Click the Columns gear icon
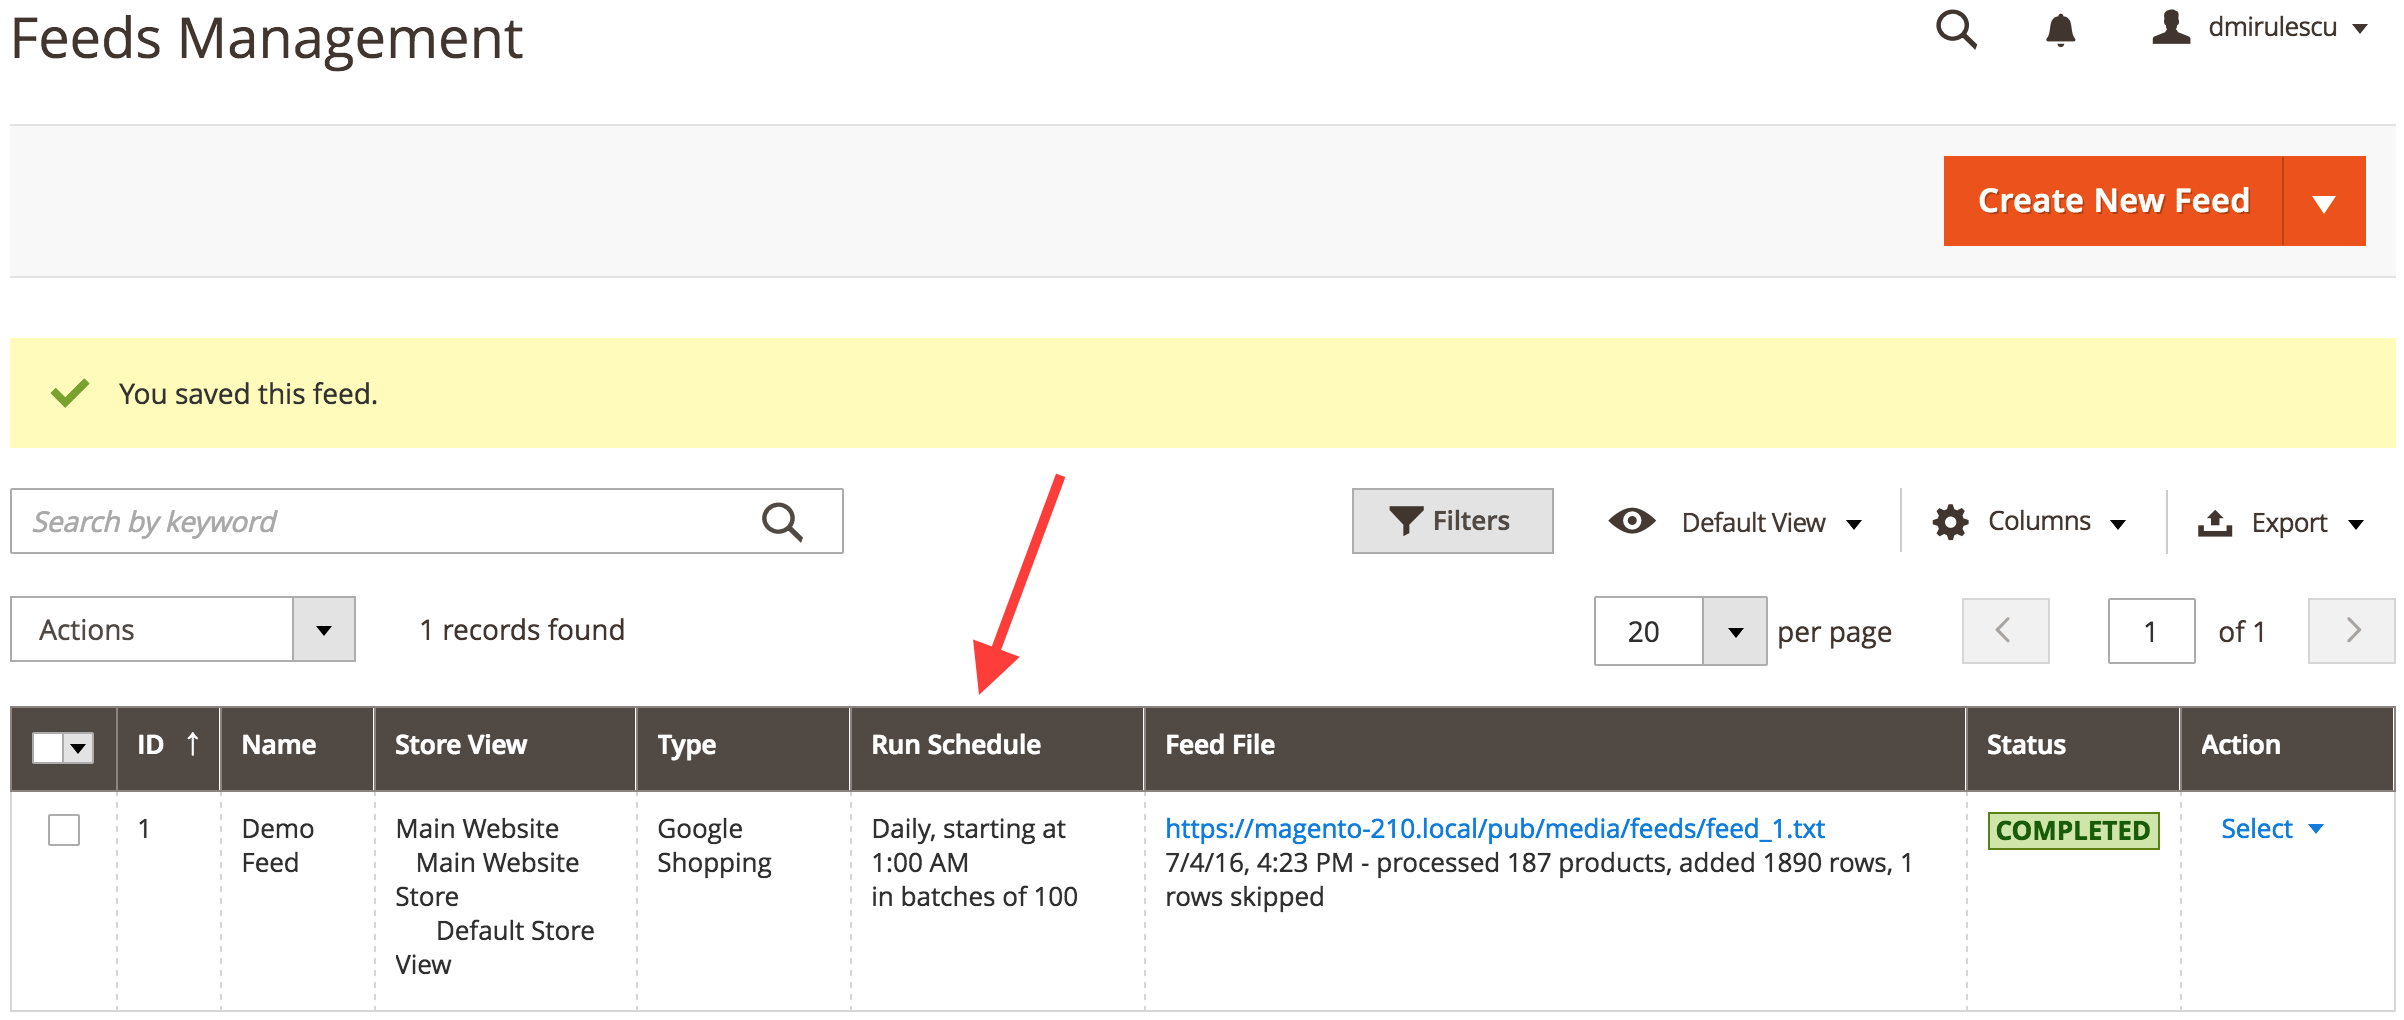Screen dimensions: 2404x1020 (x=1950, y=522)
